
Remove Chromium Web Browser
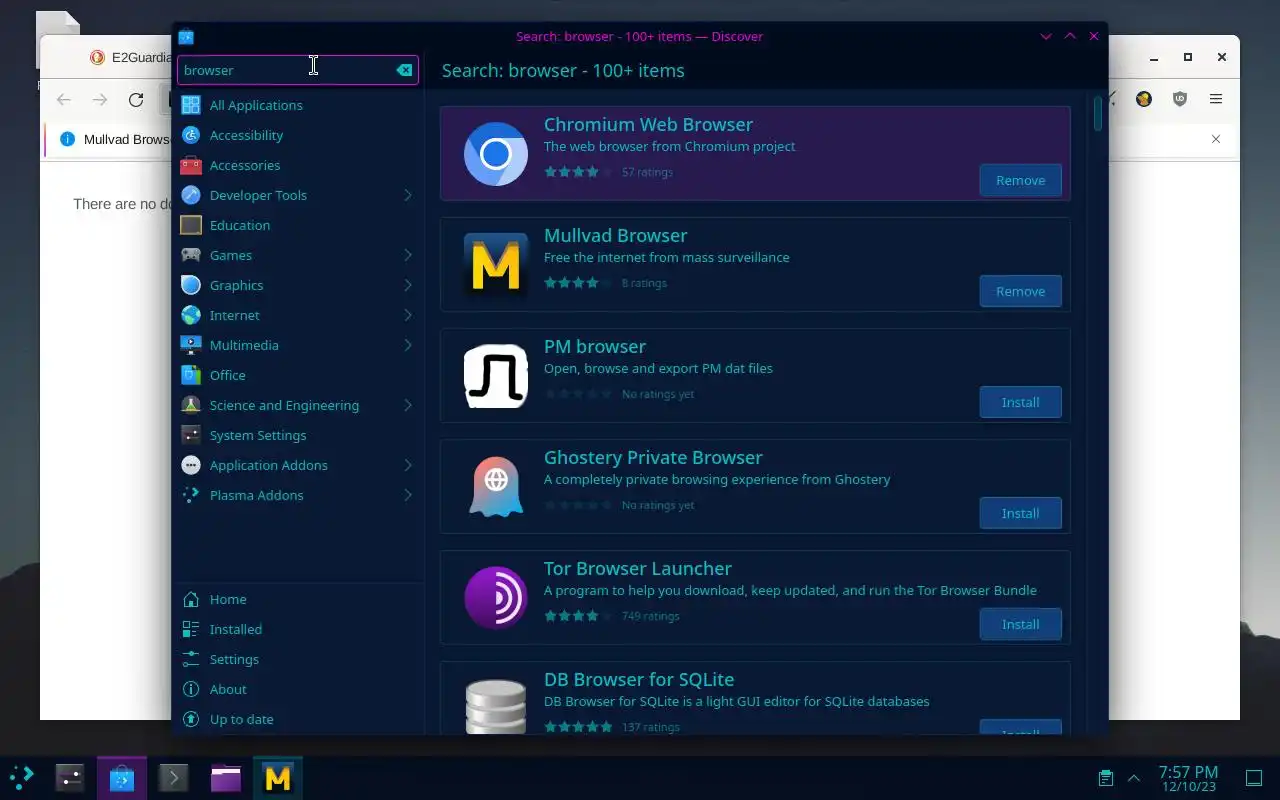(x=1020, y=180)
